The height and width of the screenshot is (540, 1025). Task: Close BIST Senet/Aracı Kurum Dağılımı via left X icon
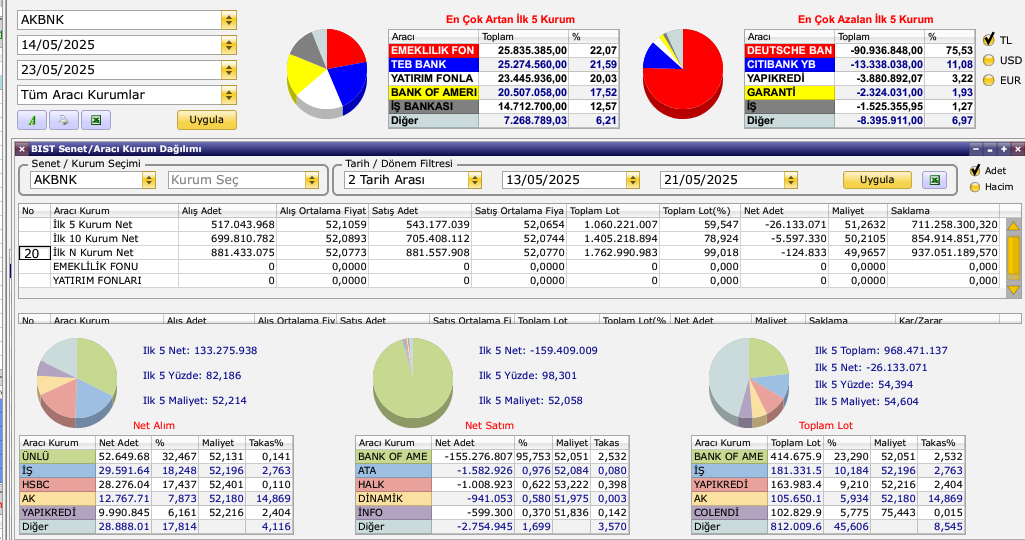(x=22, y=149)
